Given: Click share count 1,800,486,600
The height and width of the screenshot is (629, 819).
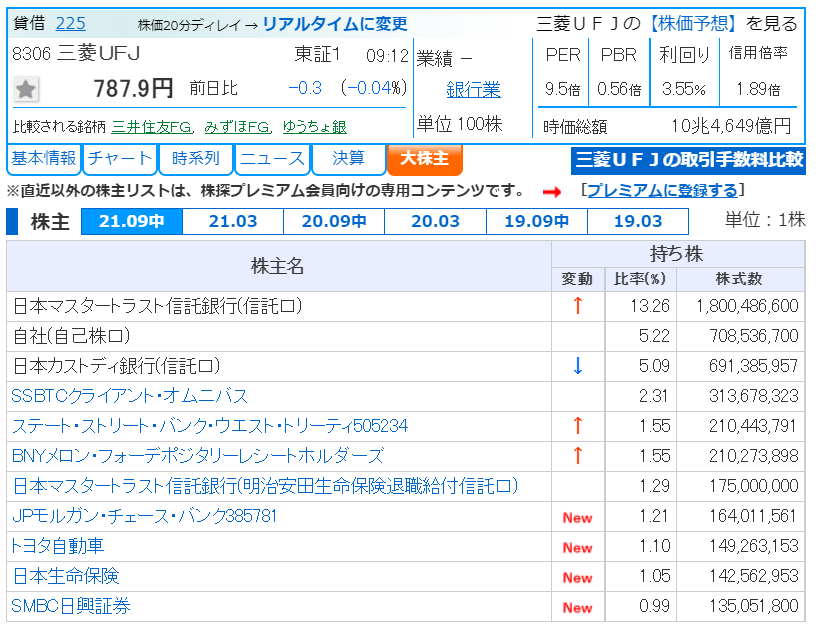Looking at the screenshot, I should pyautogui.click(x=747, y=306).
